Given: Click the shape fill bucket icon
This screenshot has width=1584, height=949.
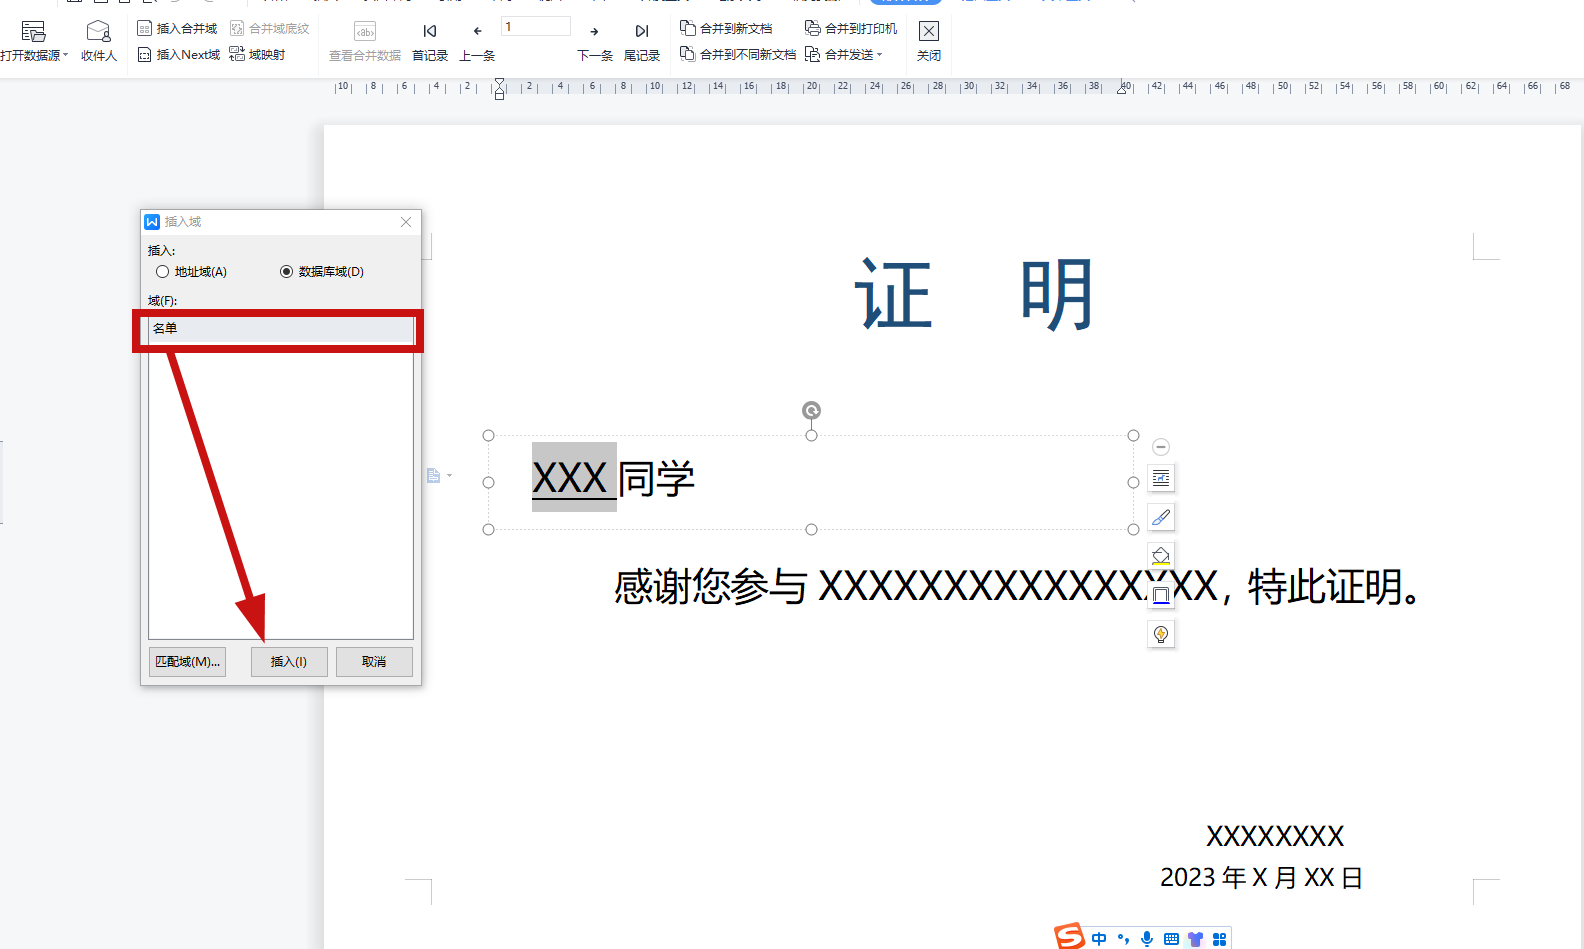Looking at the screenshot, I should coord(1161,556).
